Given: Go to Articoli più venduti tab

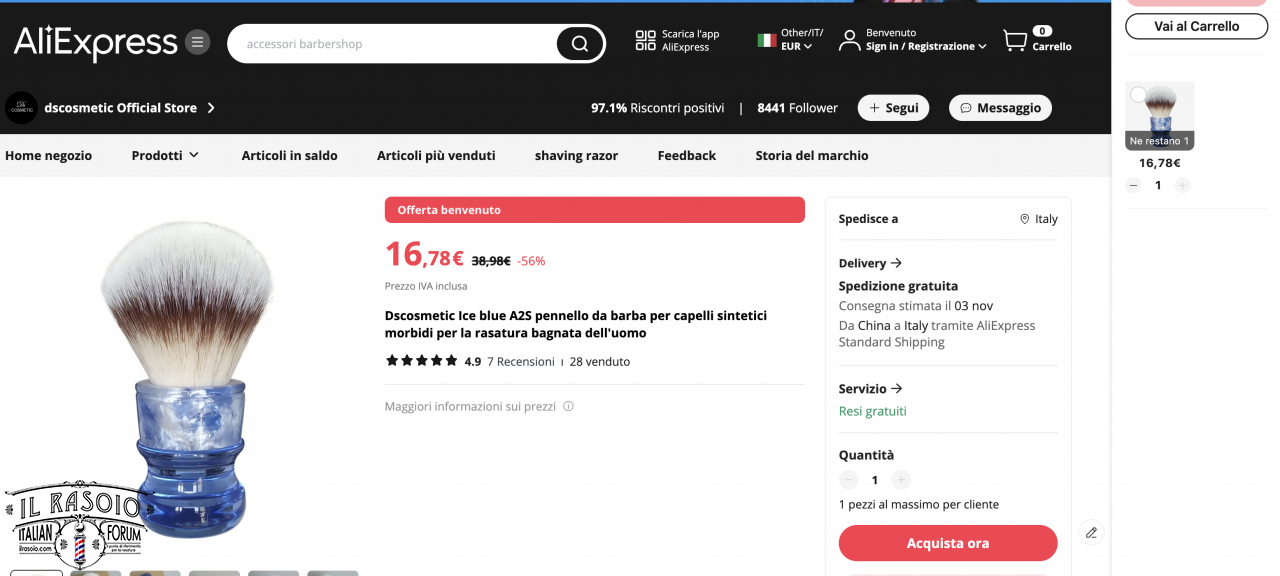Looking at the screenshot, I should pyautogui.click(x=436, y=155).
